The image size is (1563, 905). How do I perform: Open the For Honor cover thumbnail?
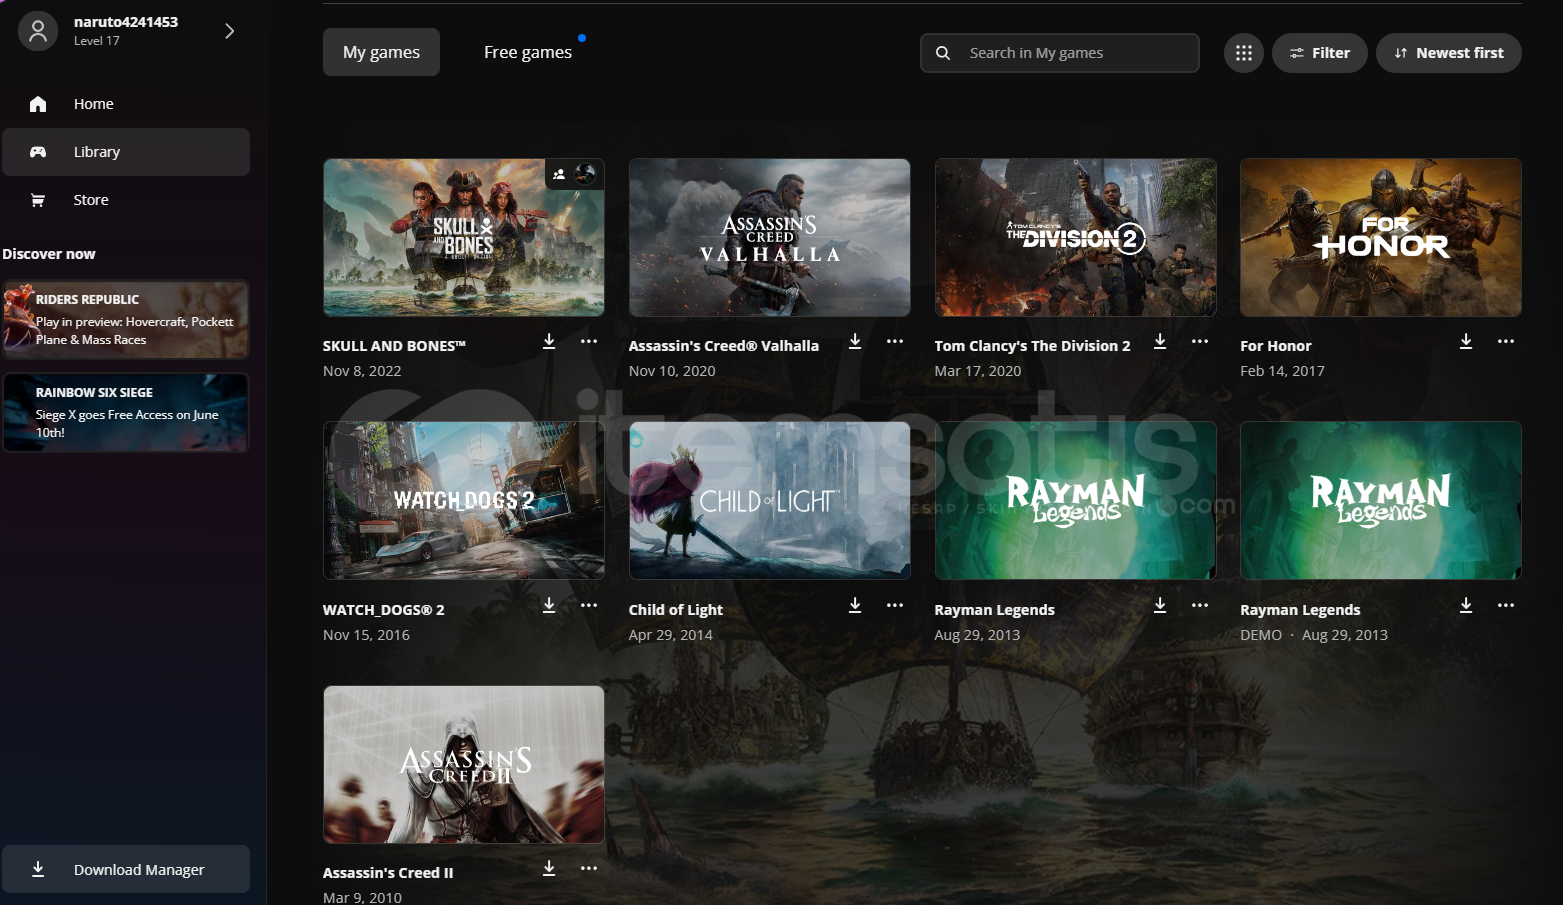coord(1381,237)
